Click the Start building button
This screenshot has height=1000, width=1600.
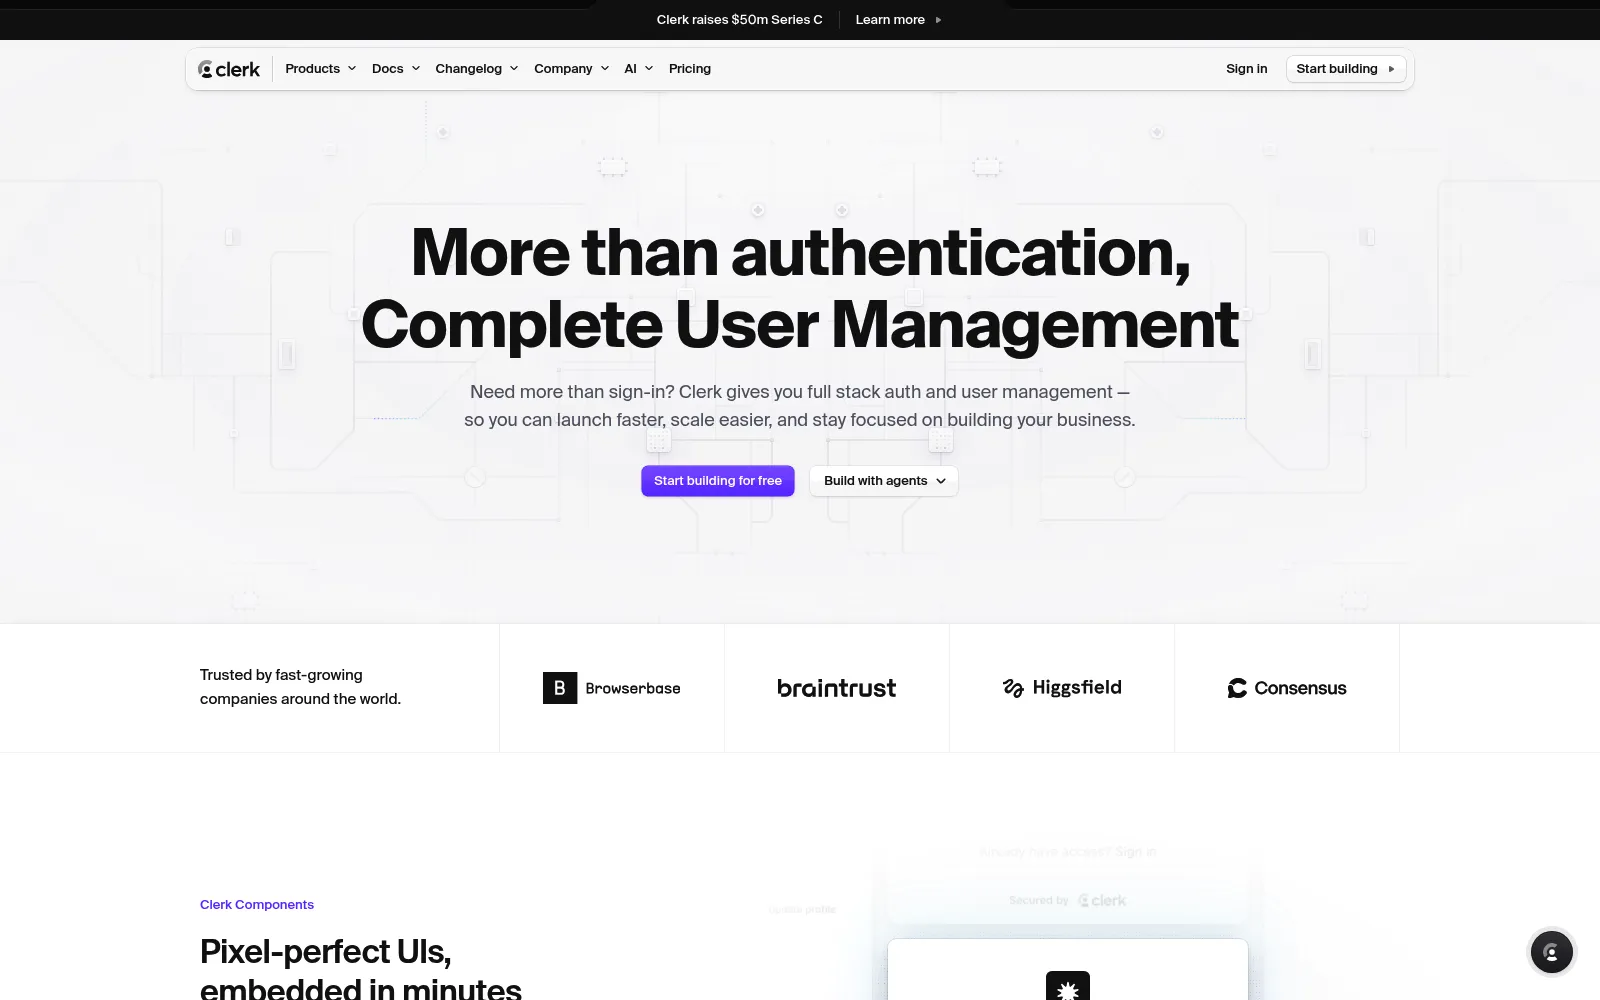click(1346, 69)
